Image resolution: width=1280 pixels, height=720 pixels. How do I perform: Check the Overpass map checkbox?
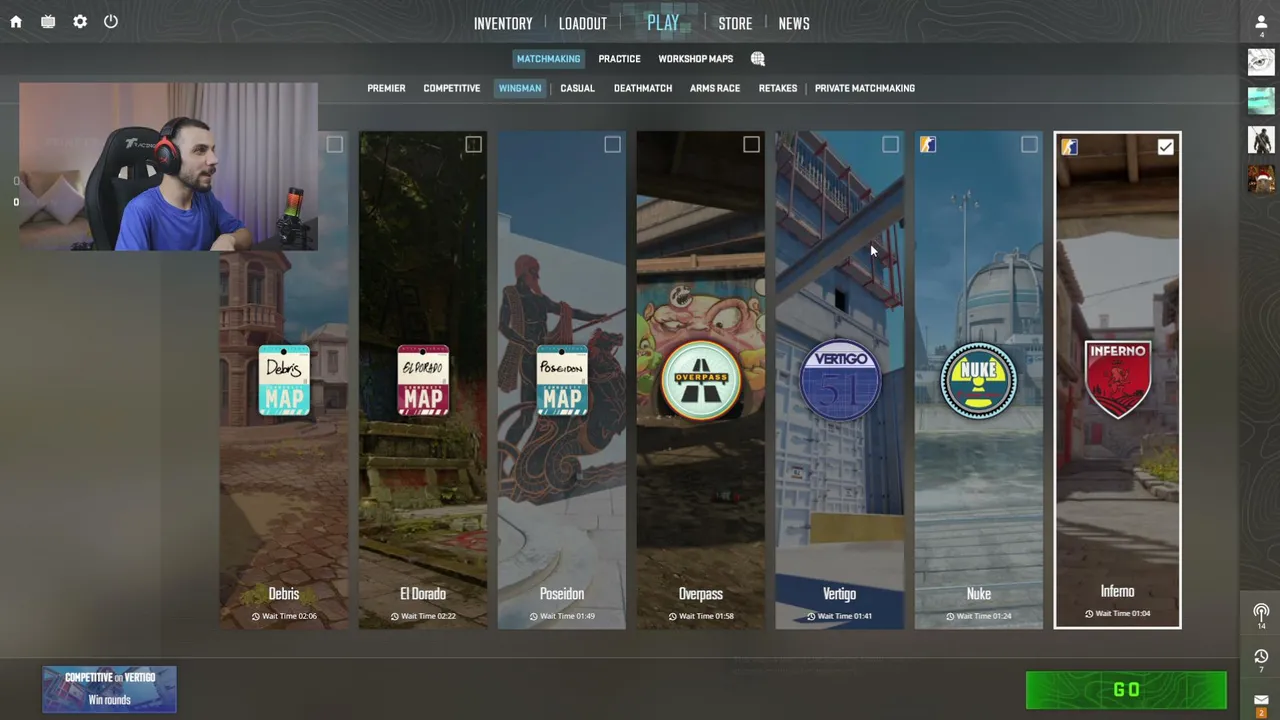tap(751, 145)
